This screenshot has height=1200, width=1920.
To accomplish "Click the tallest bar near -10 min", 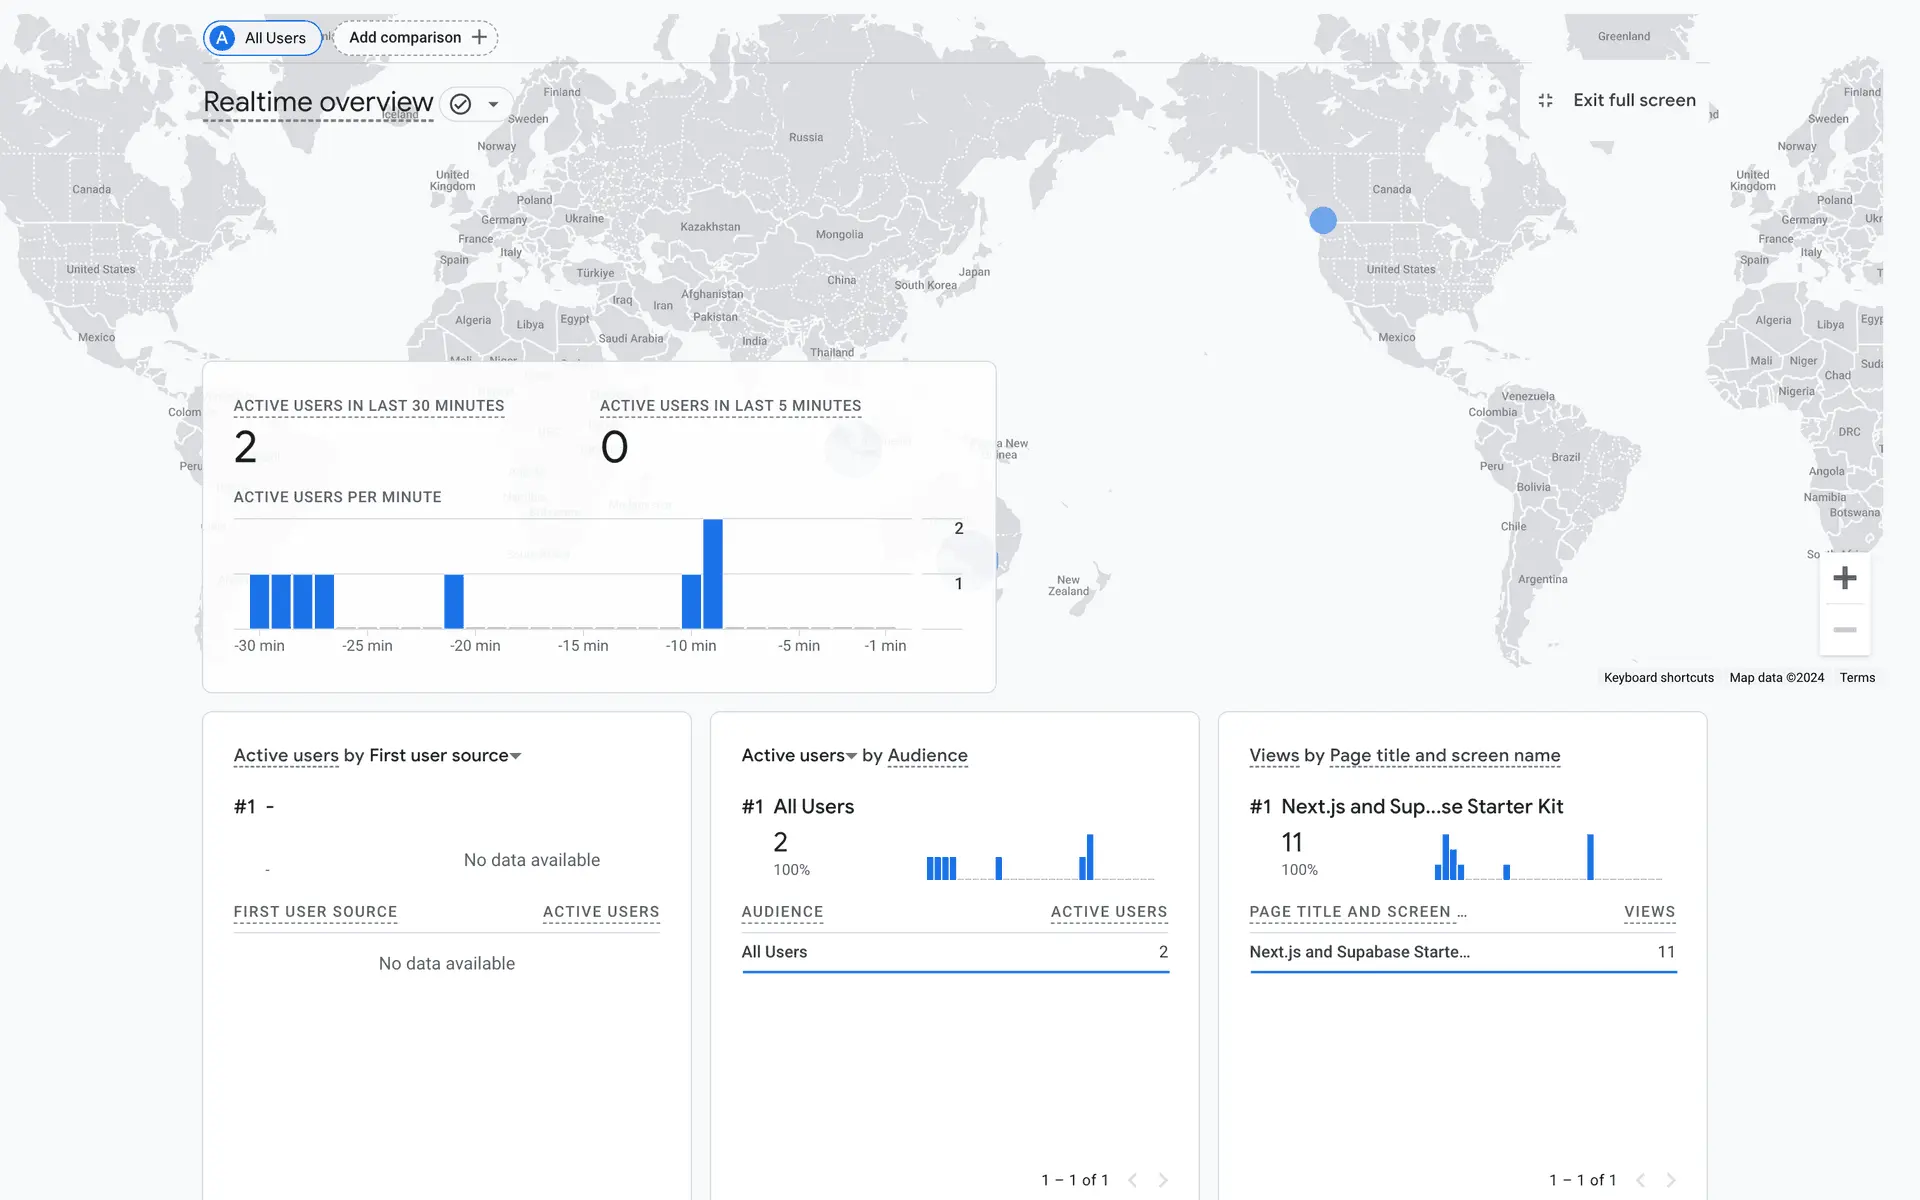I will (x=712, y=573).
